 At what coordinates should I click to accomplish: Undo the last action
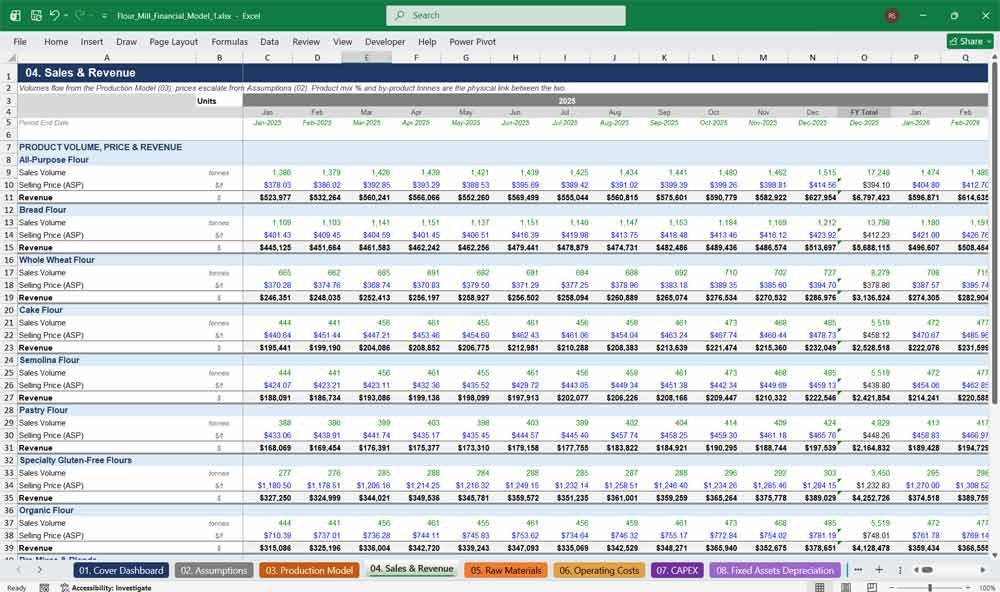click(x=54, y=15)
